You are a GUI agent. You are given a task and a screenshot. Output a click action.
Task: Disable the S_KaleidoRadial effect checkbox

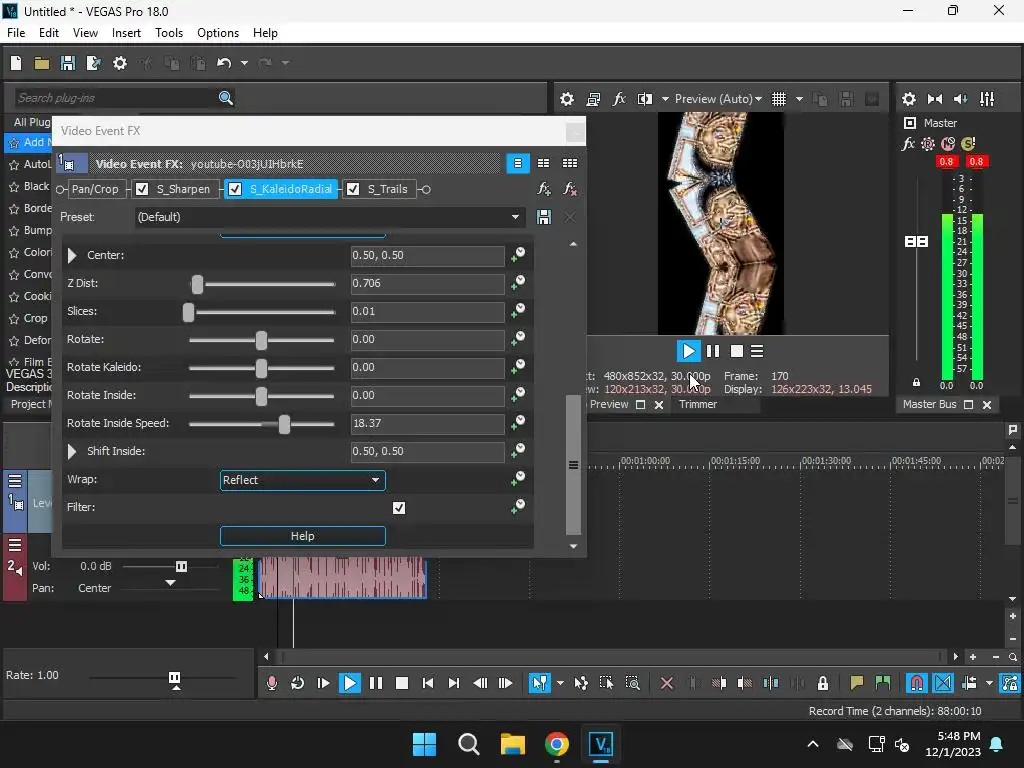[x=235, y=189]
